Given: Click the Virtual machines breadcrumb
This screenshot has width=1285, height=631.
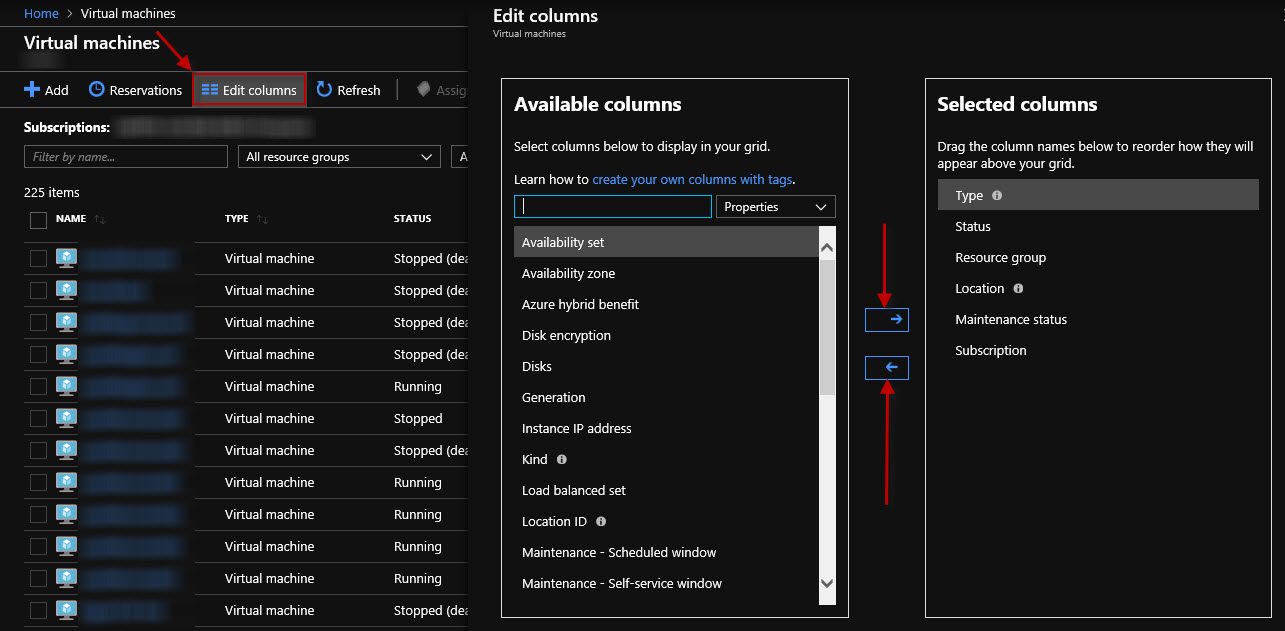Looking at the screenshot, I should pos(128,14).
